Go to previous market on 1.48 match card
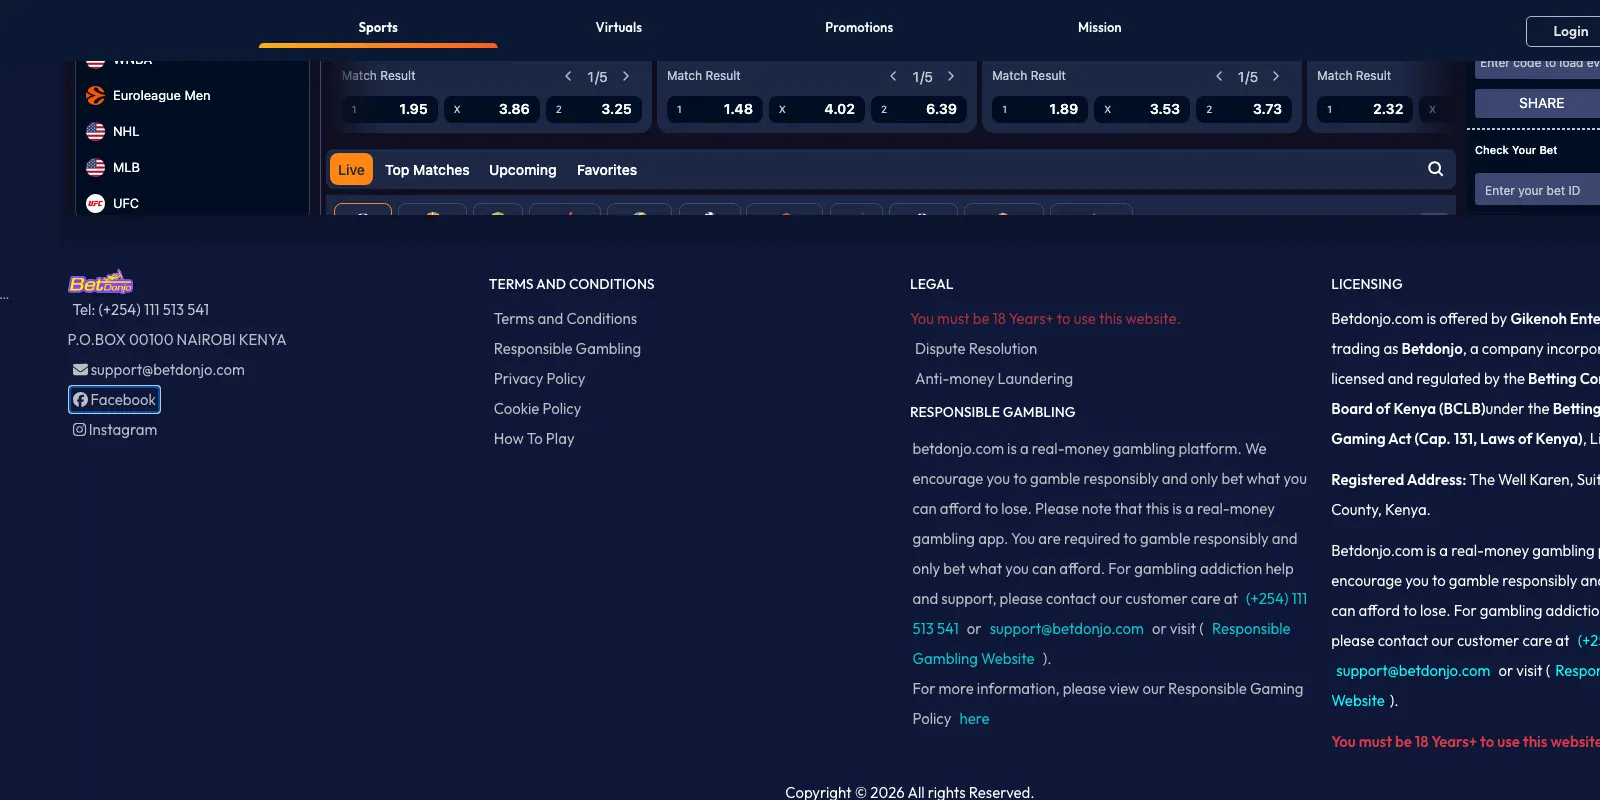The width and height of the screenshot is (1600, 800). [x=893, y=76]
